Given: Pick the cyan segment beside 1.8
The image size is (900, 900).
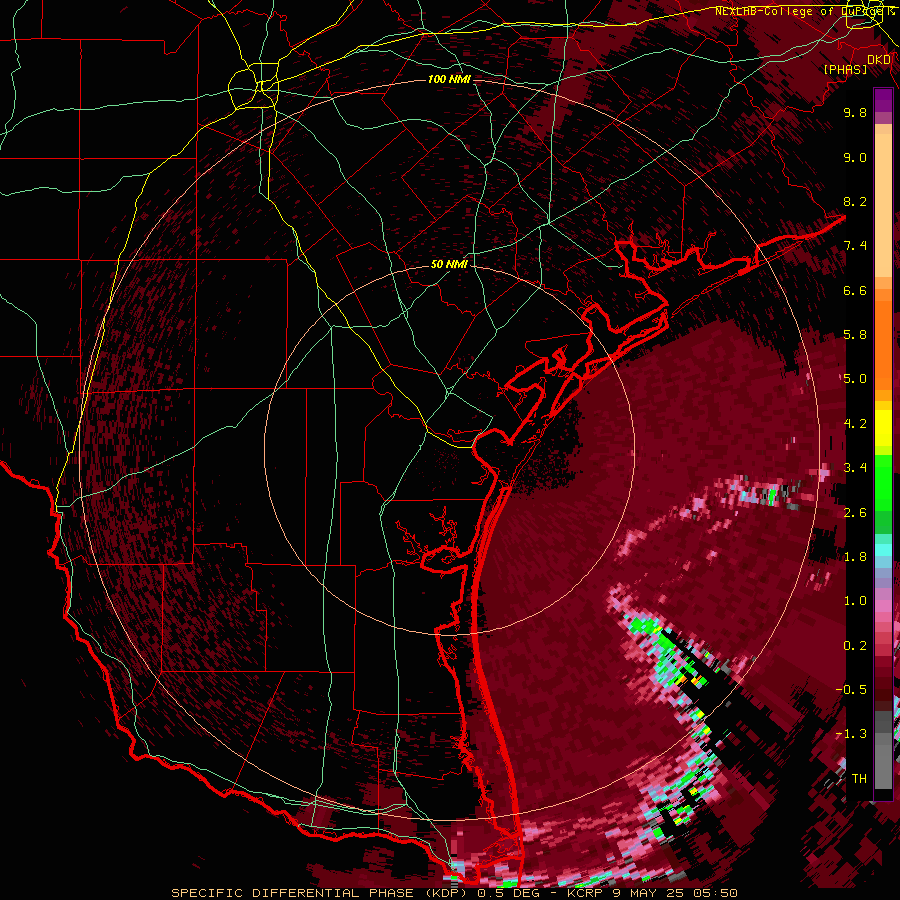Looking at the screenshot, I should pyautogui.click(x=883, y=550).
